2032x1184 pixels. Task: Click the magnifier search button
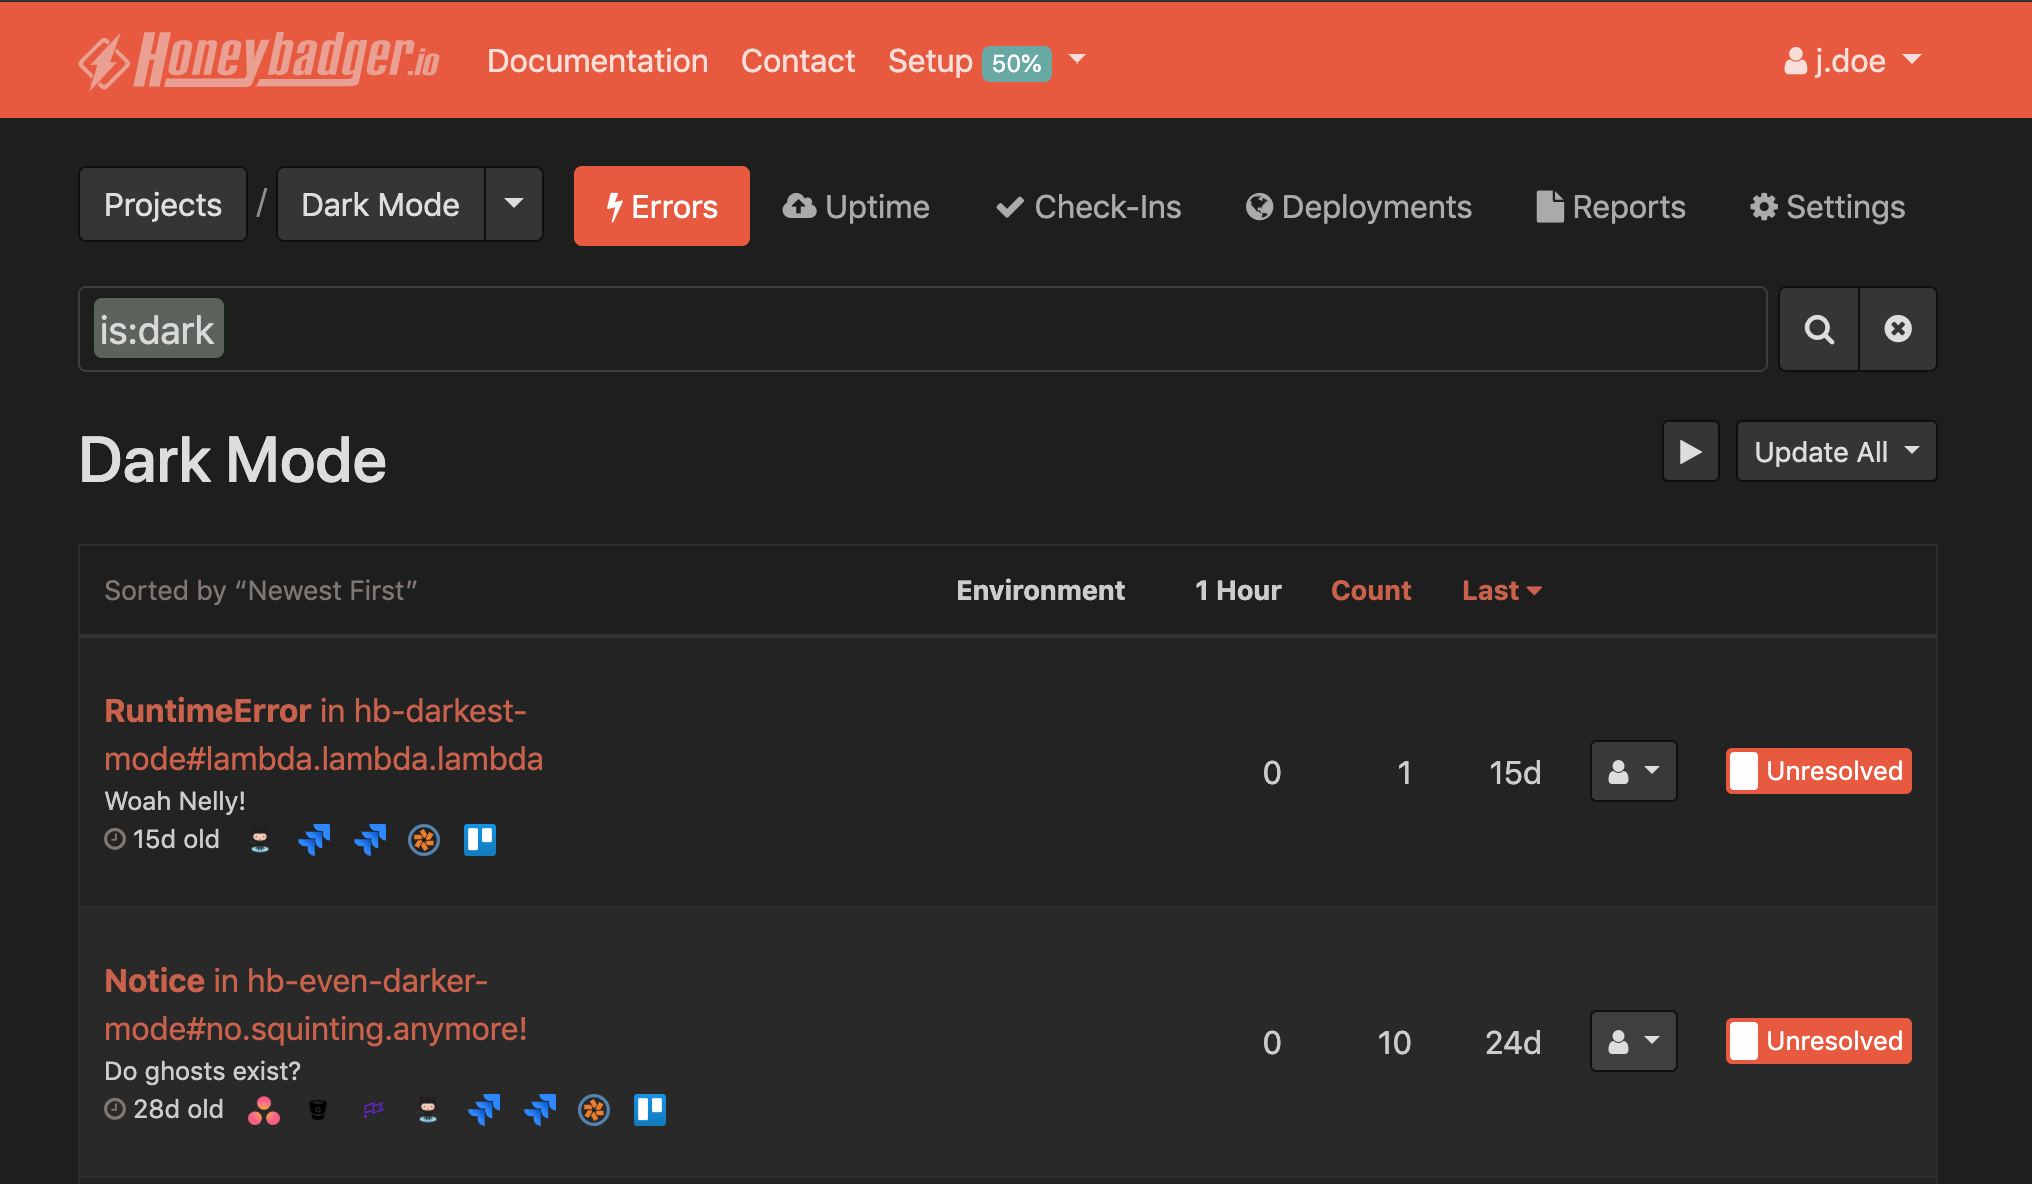pos(1819,329)
